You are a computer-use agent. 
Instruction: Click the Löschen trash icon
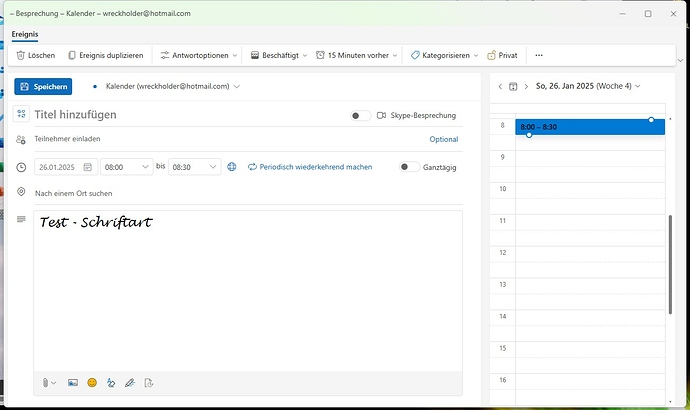coord(20,55)
